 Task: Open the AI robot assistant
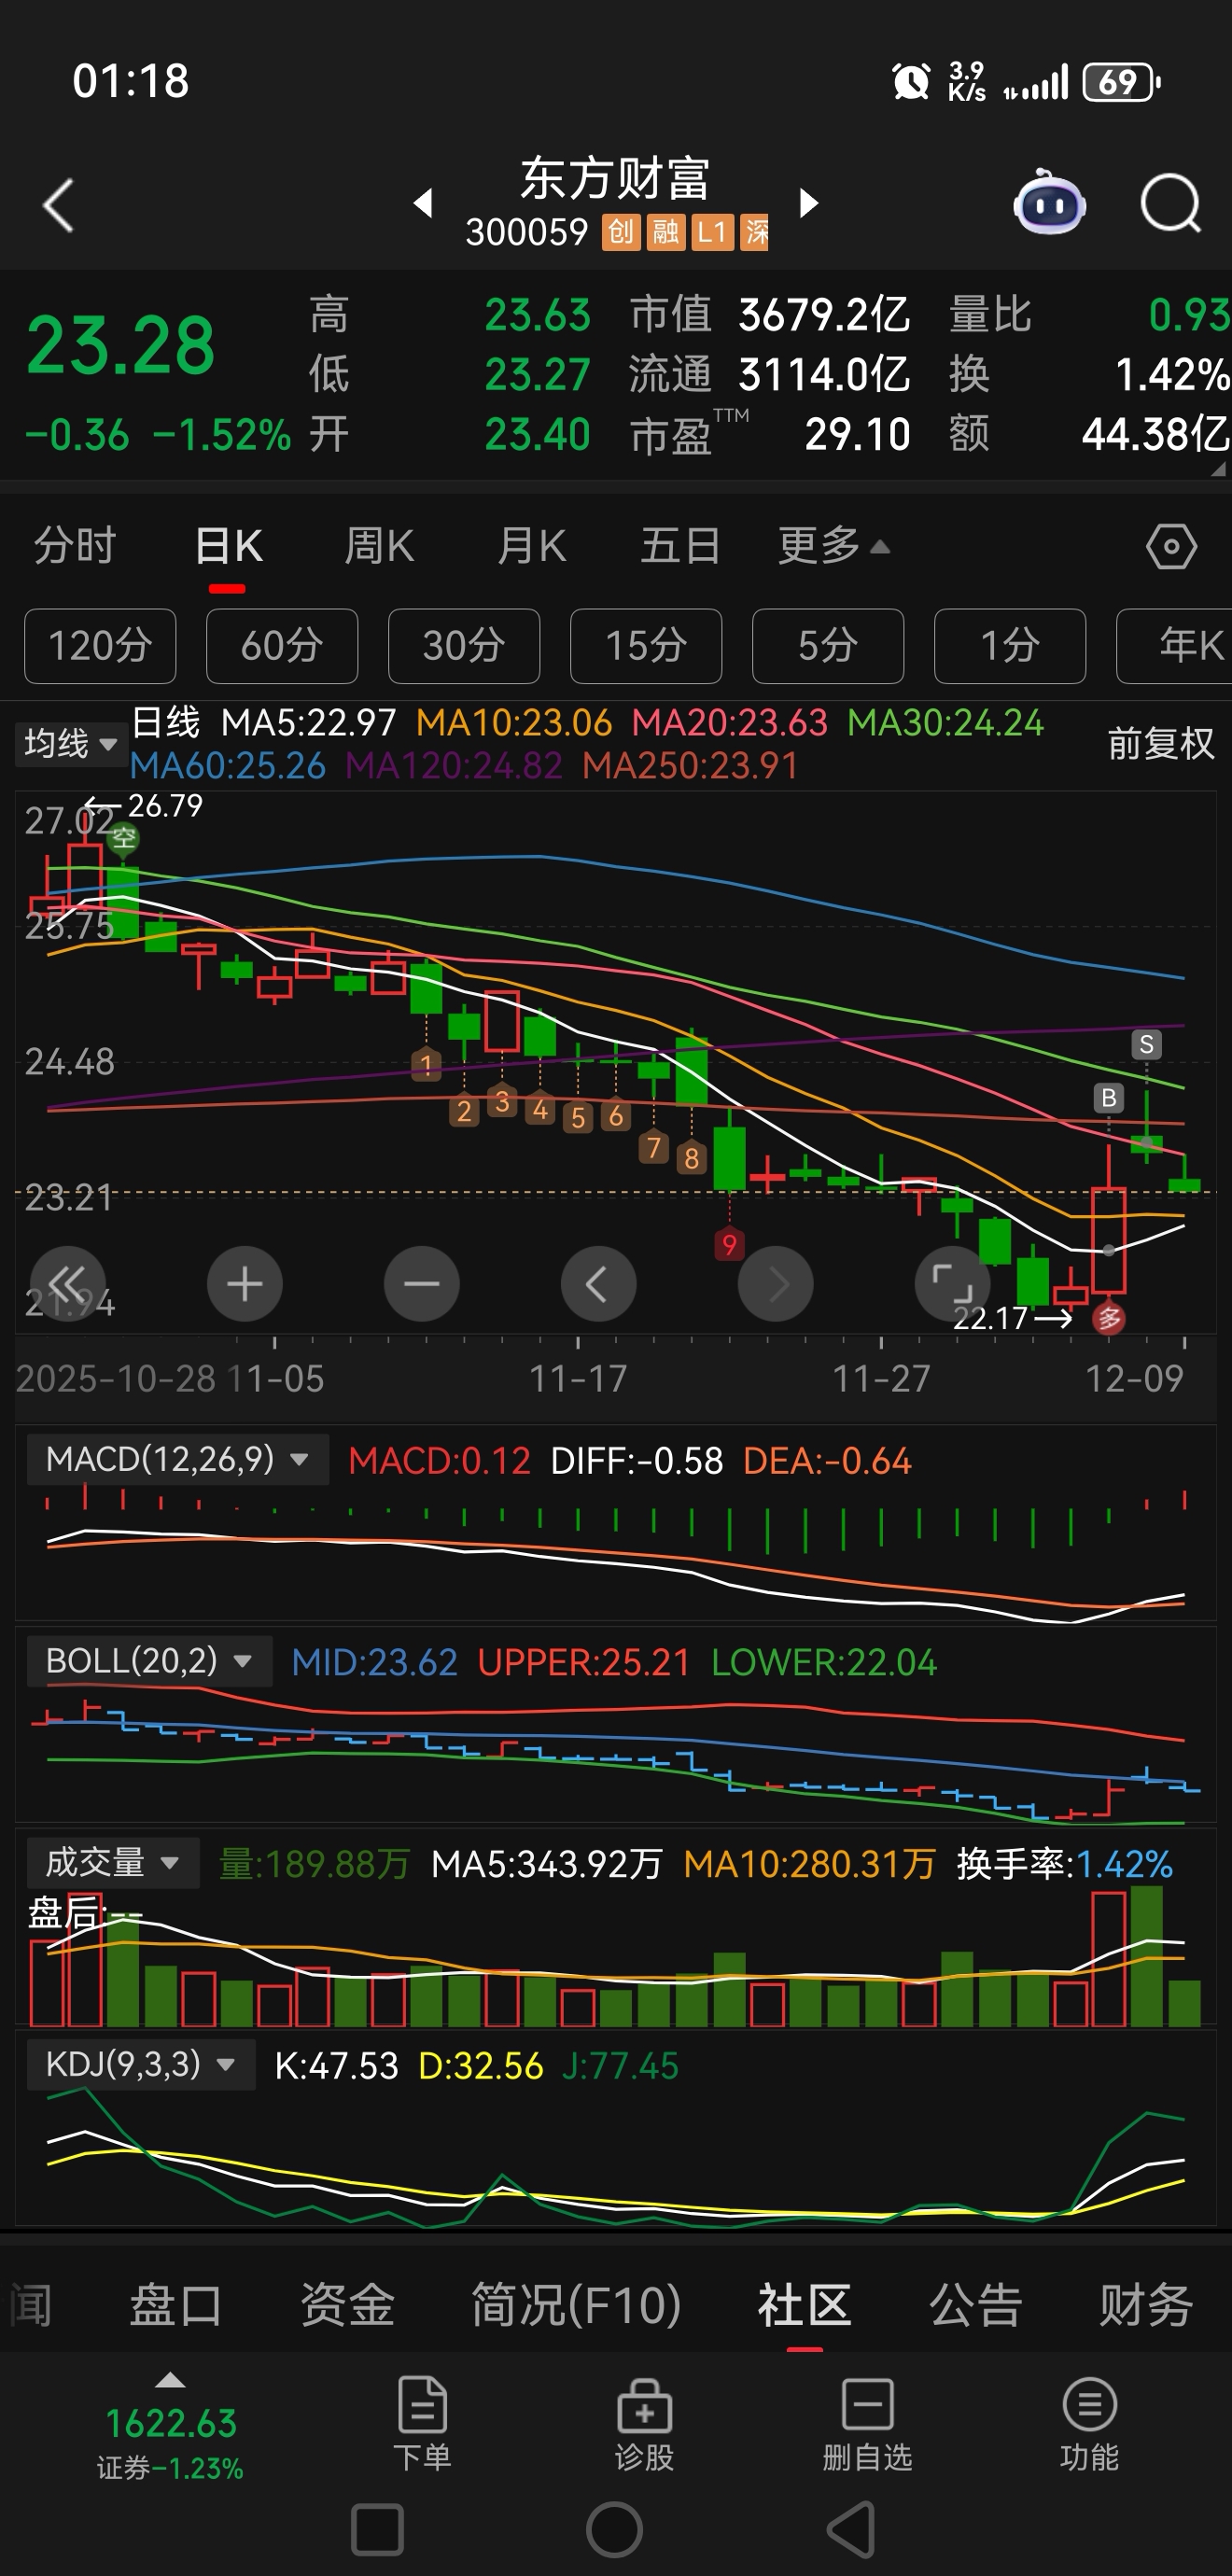pos(1048,203)
